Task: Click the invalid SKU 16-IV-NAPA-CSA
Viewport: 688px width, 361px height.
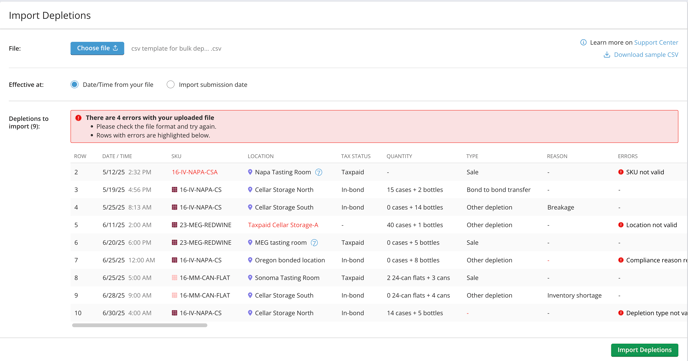Action: pyautogui.click(x=194, y=172)
